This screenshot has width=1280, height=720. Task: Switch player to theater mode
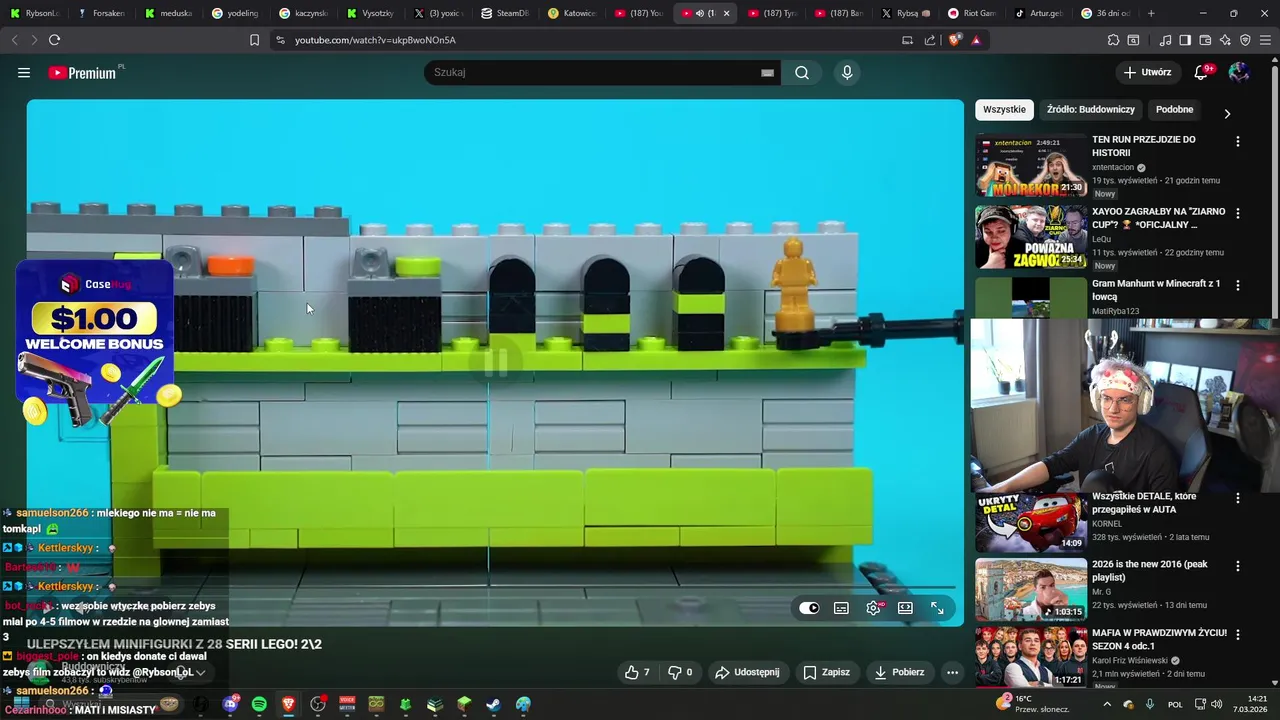click(905, 608)
